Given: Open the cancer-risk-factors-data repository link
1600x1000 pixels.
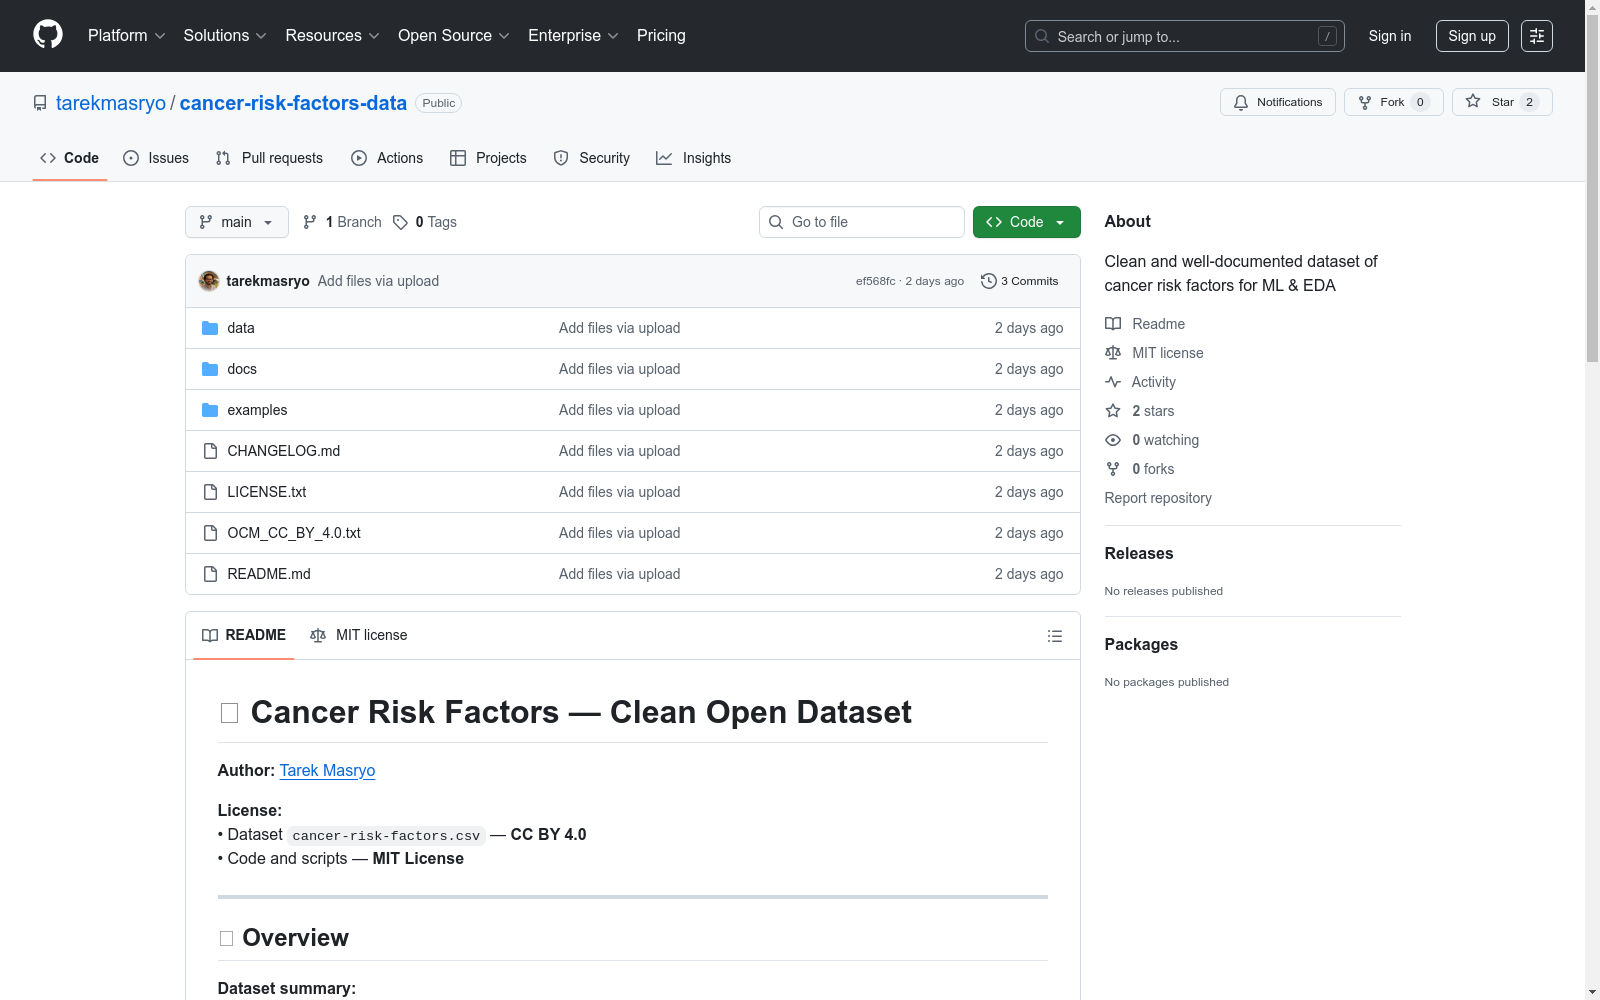Looking at the screenshot, I should 293,103.
